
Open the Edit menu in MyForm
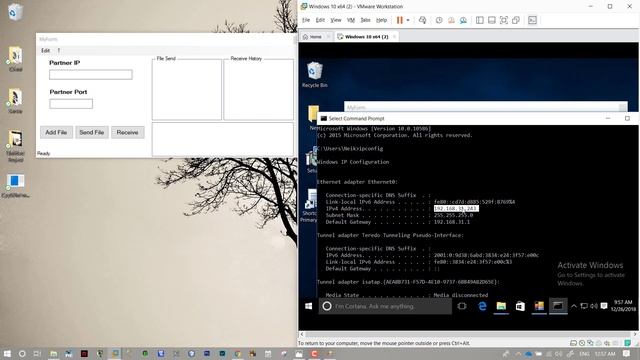pos(45,50)
